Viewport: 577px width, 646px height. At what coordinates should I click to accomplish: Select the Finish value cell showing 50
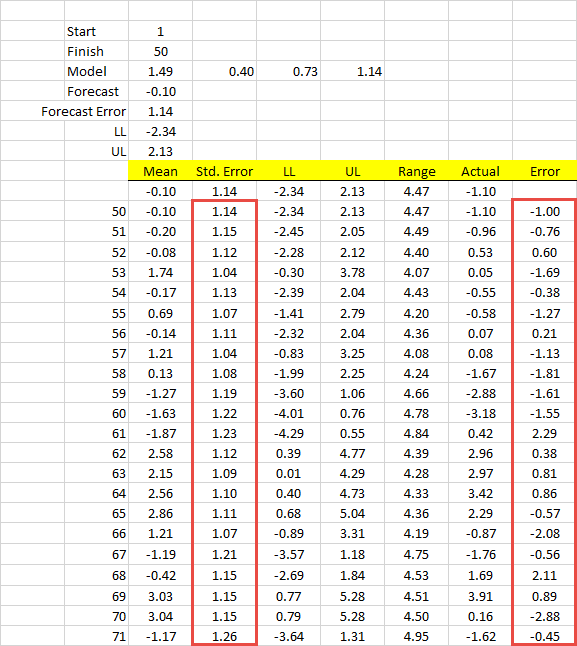click(x=160, y=51)
